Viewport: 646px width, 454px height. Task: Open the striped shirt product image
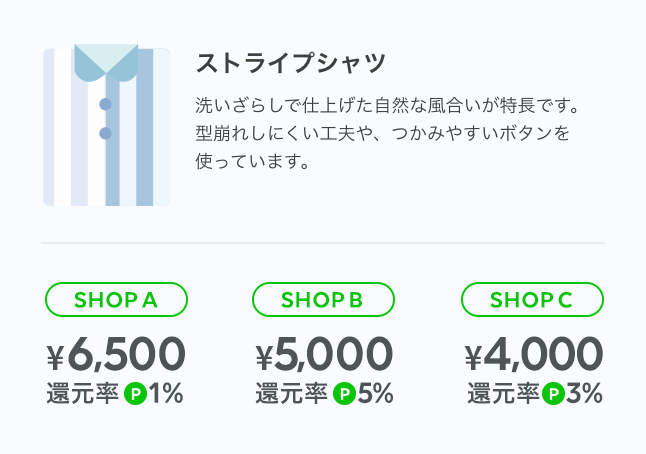point(106,125)
